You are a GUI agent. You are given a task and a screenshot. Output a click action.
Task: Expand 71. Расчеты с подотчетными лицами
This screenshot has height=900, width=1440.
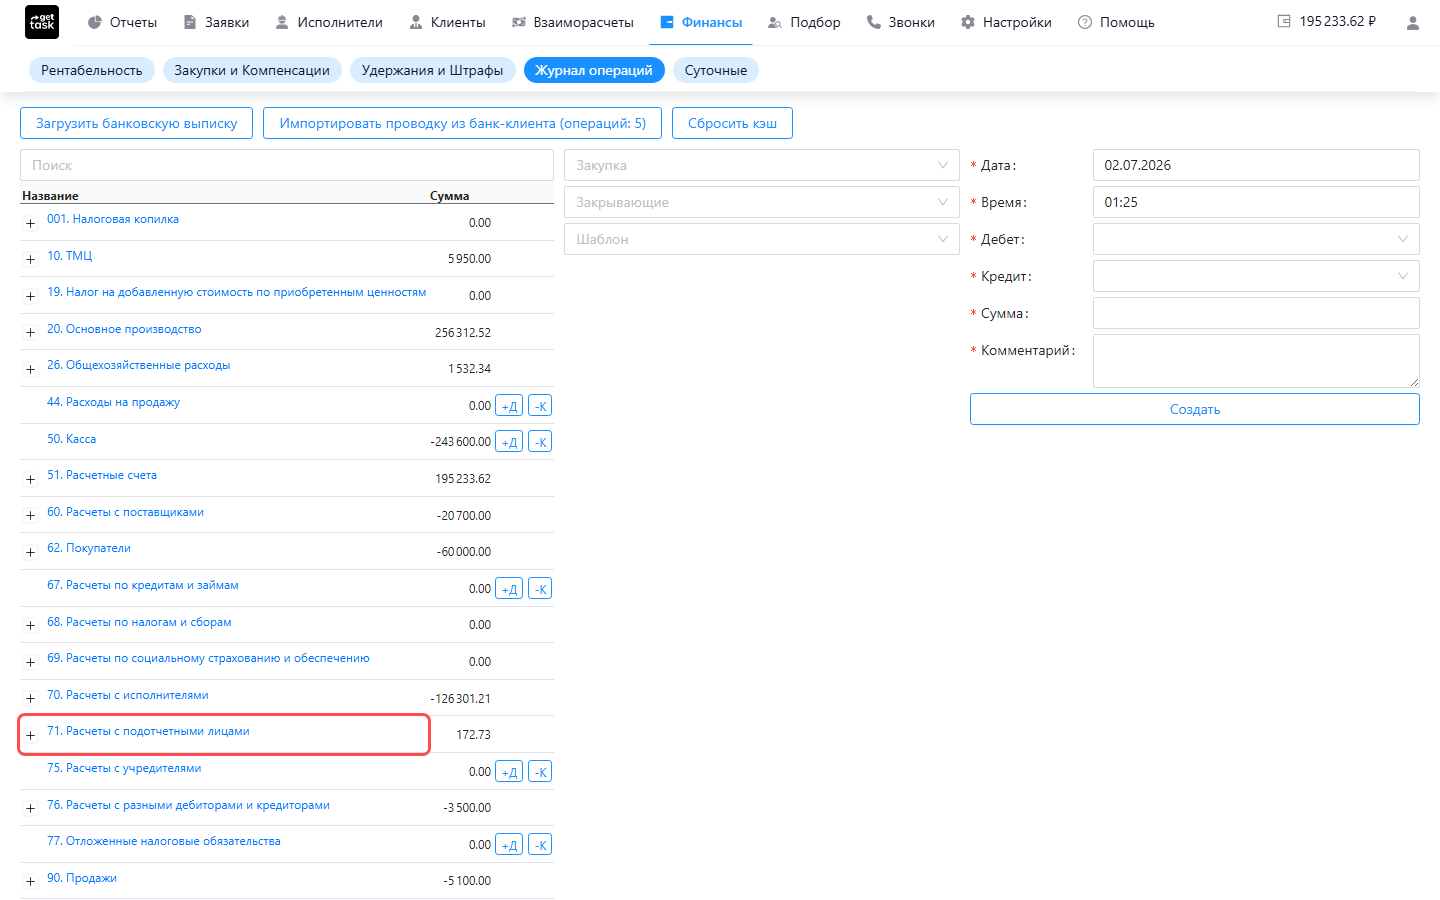30,735
